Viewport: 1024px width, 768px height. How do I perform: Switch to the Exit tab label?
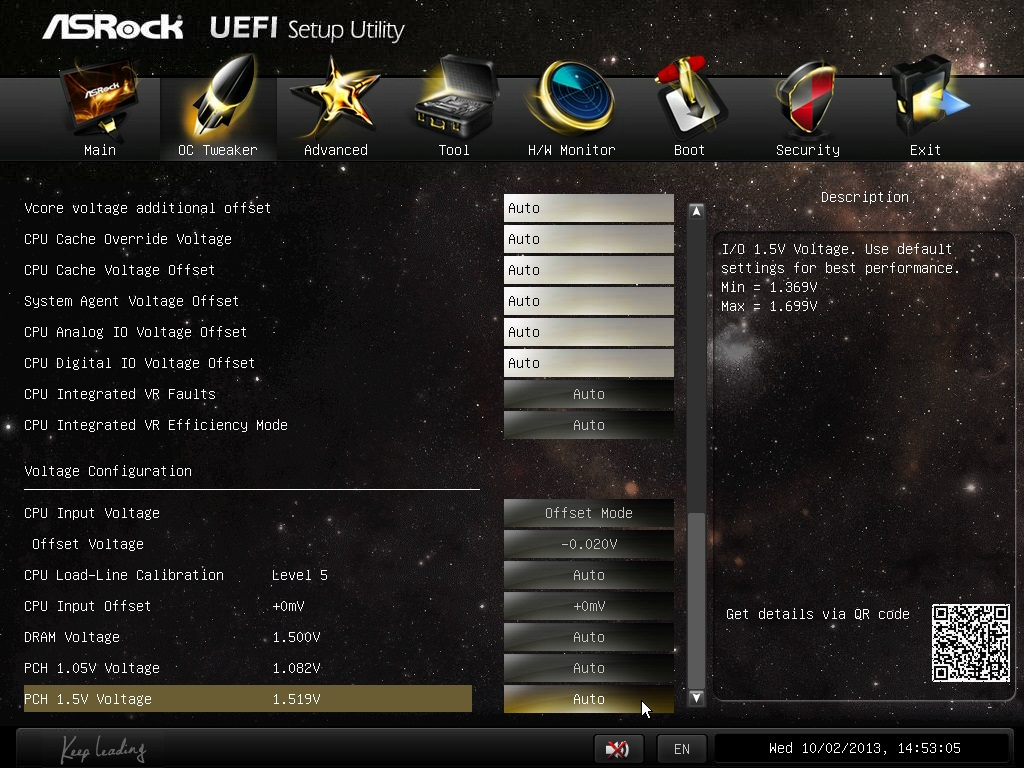(x=925, y=150)
